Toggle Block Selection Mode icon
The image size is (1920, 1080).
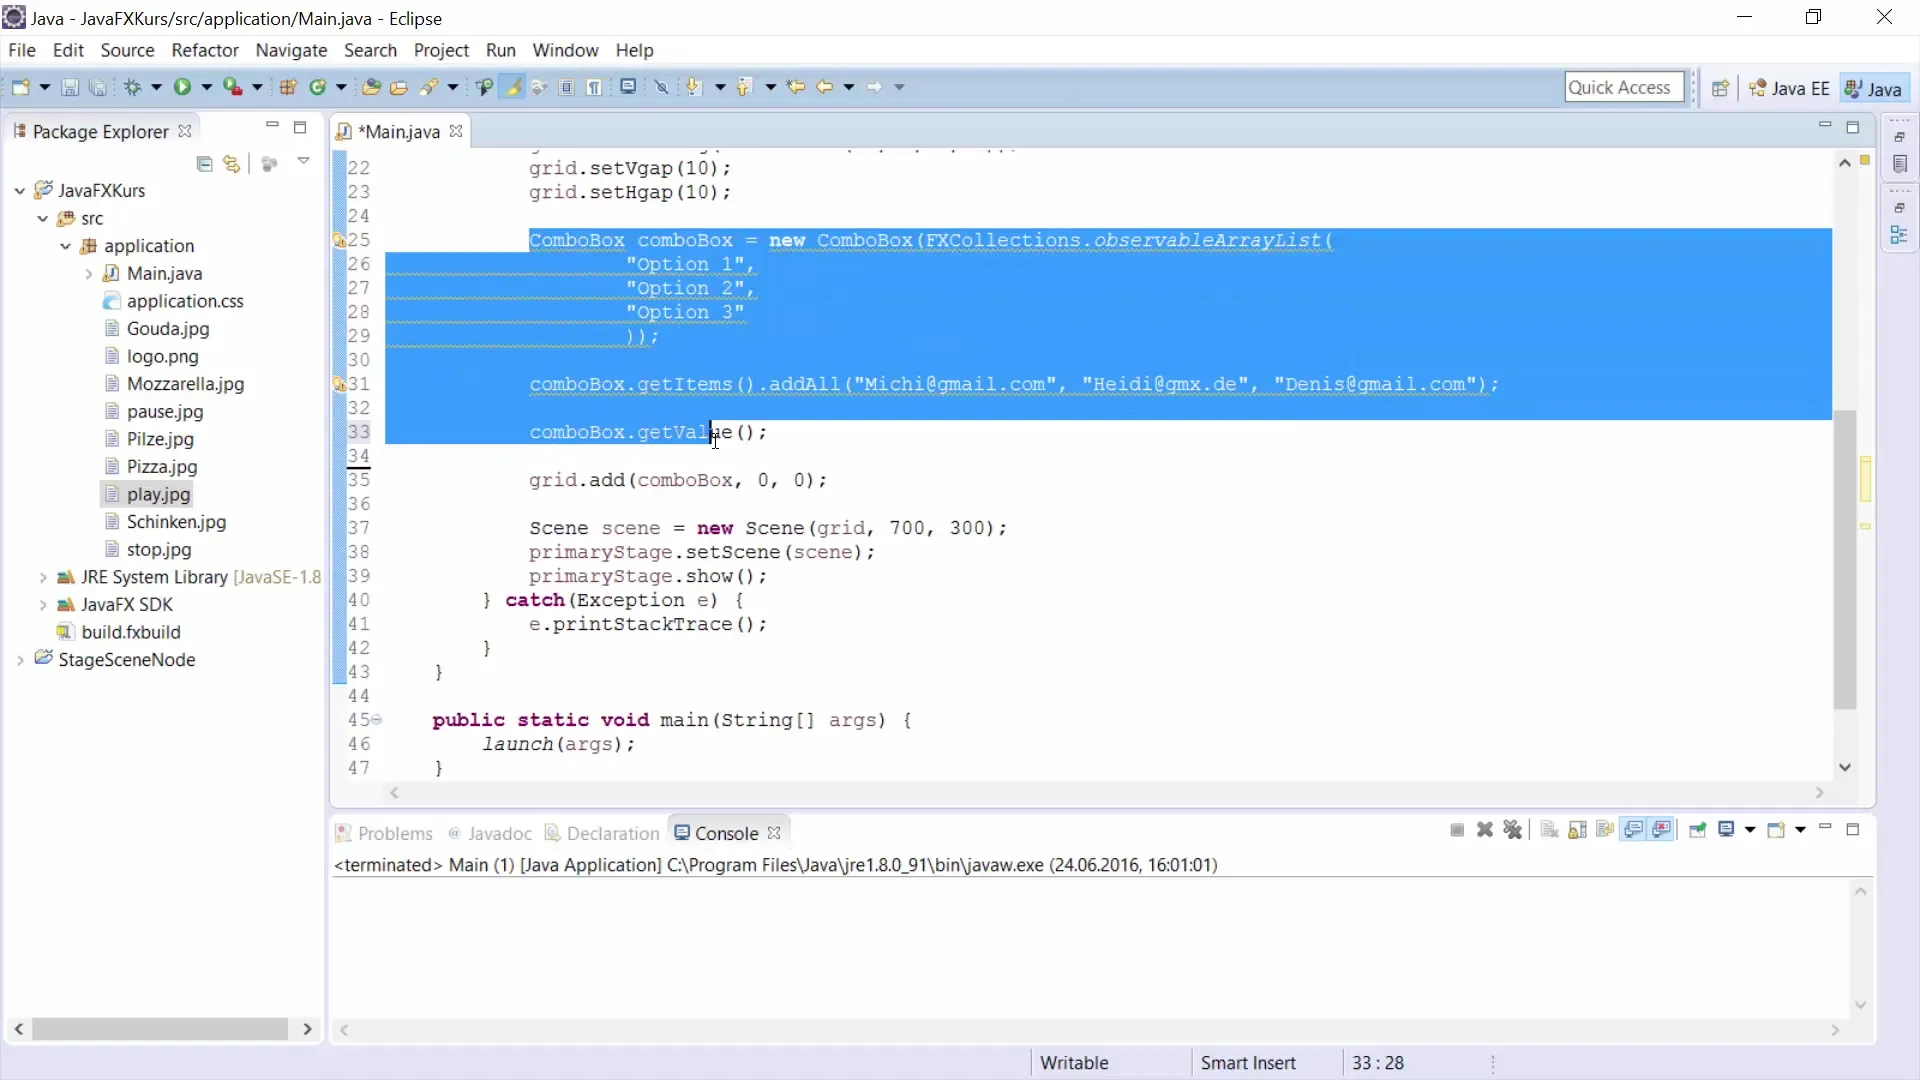tap(566, 87)
